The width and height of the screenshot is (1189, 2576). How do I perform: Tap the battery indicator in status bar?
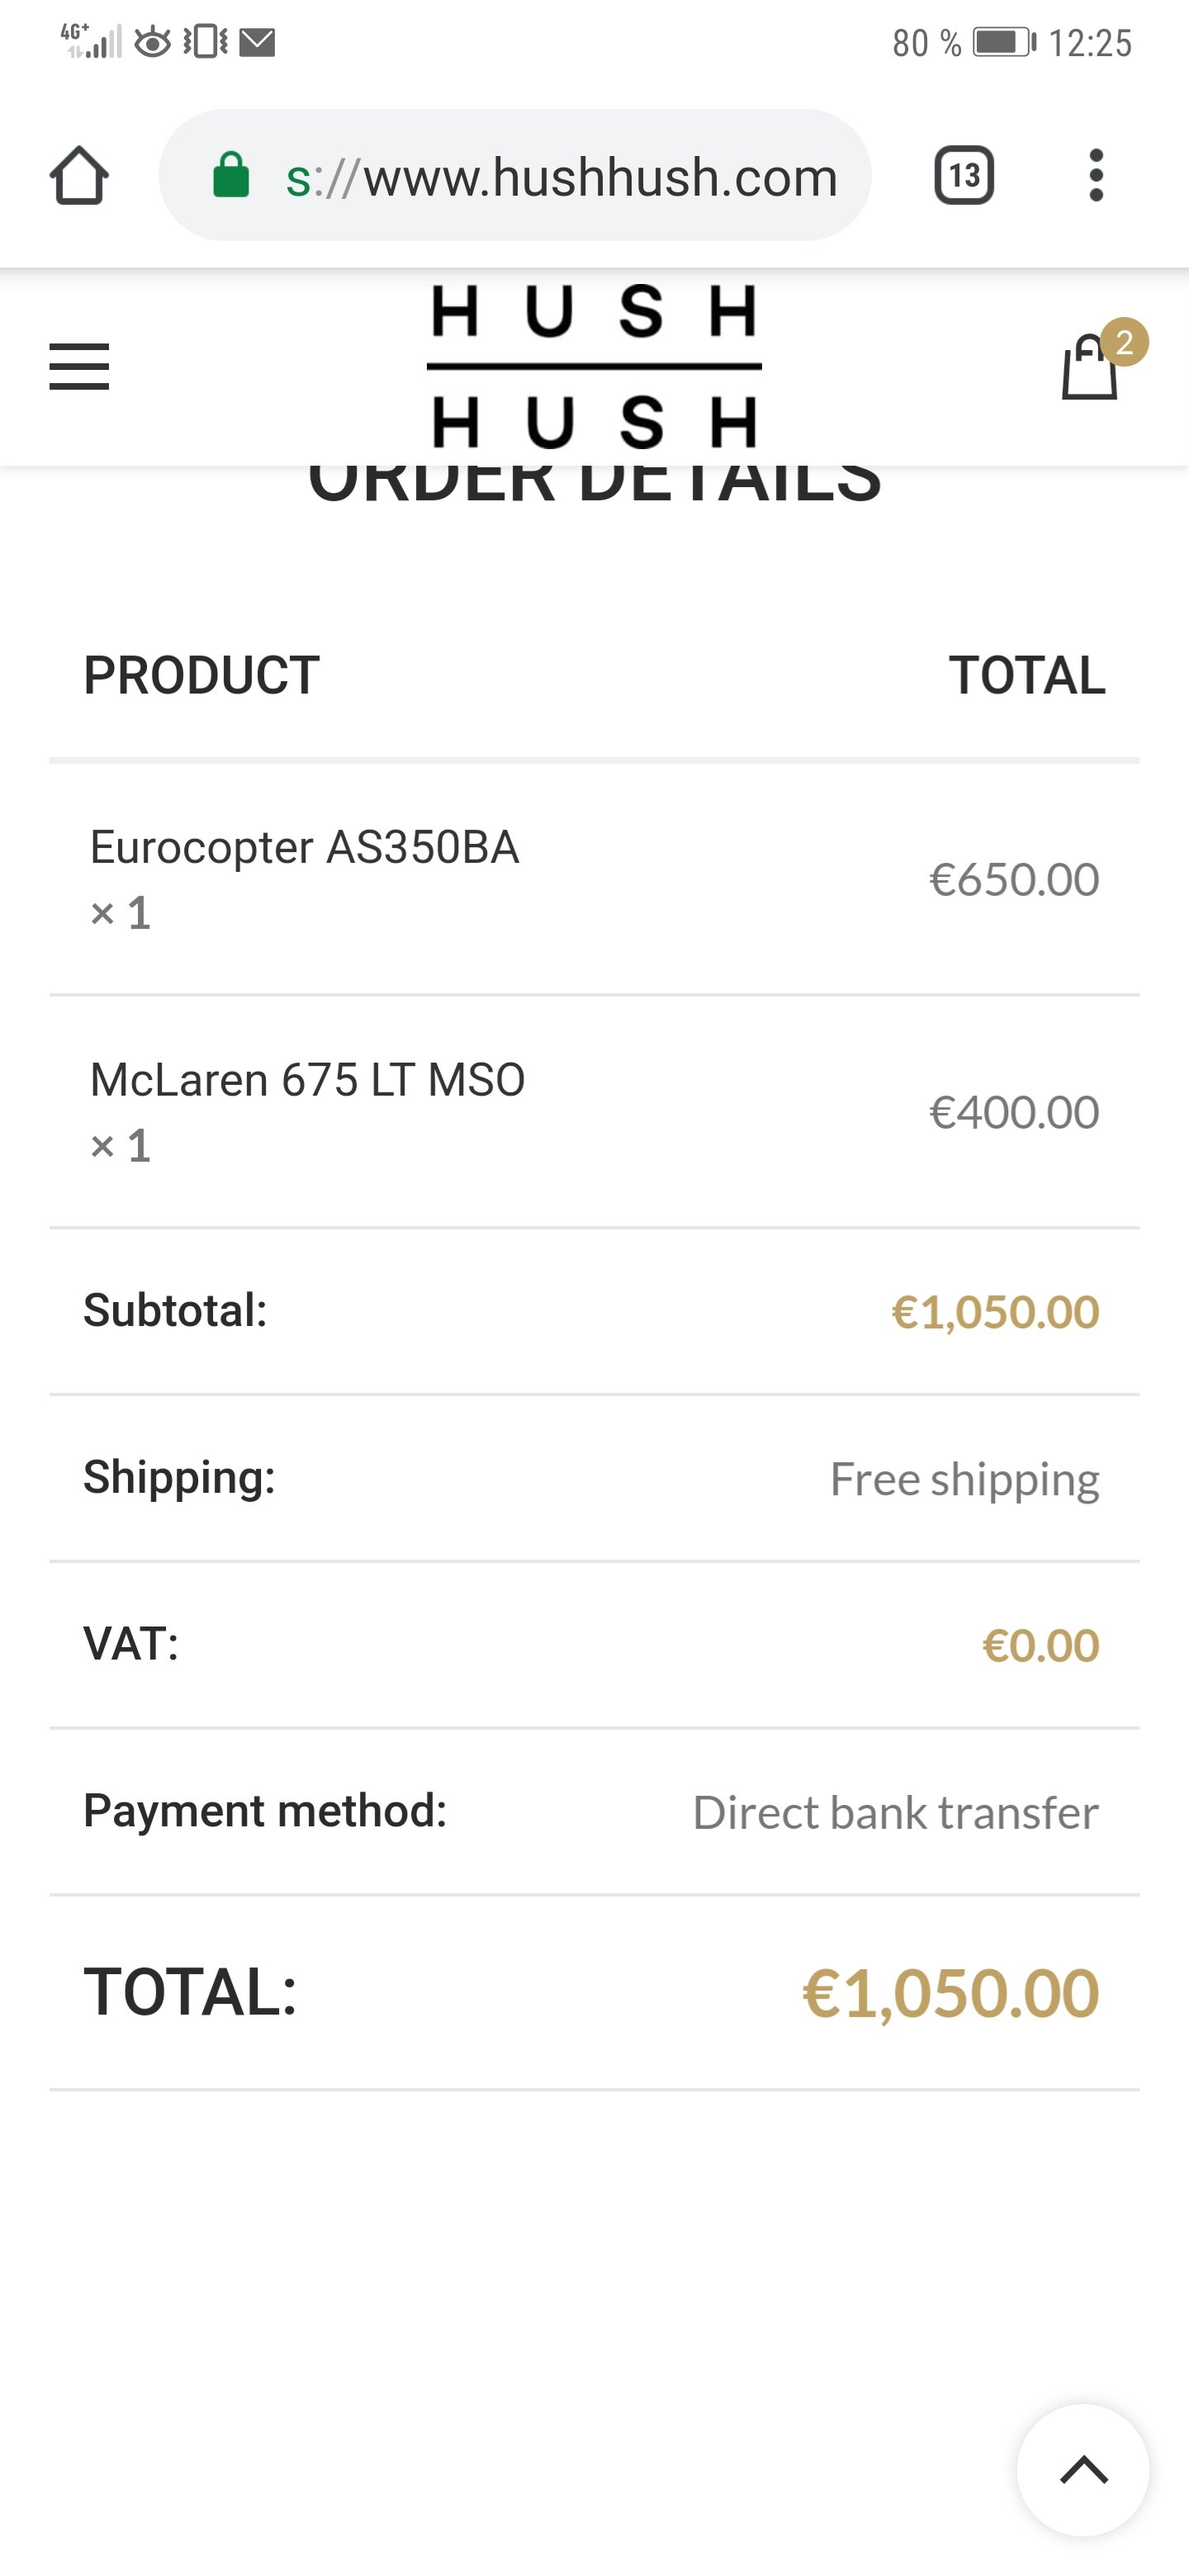1003,42
